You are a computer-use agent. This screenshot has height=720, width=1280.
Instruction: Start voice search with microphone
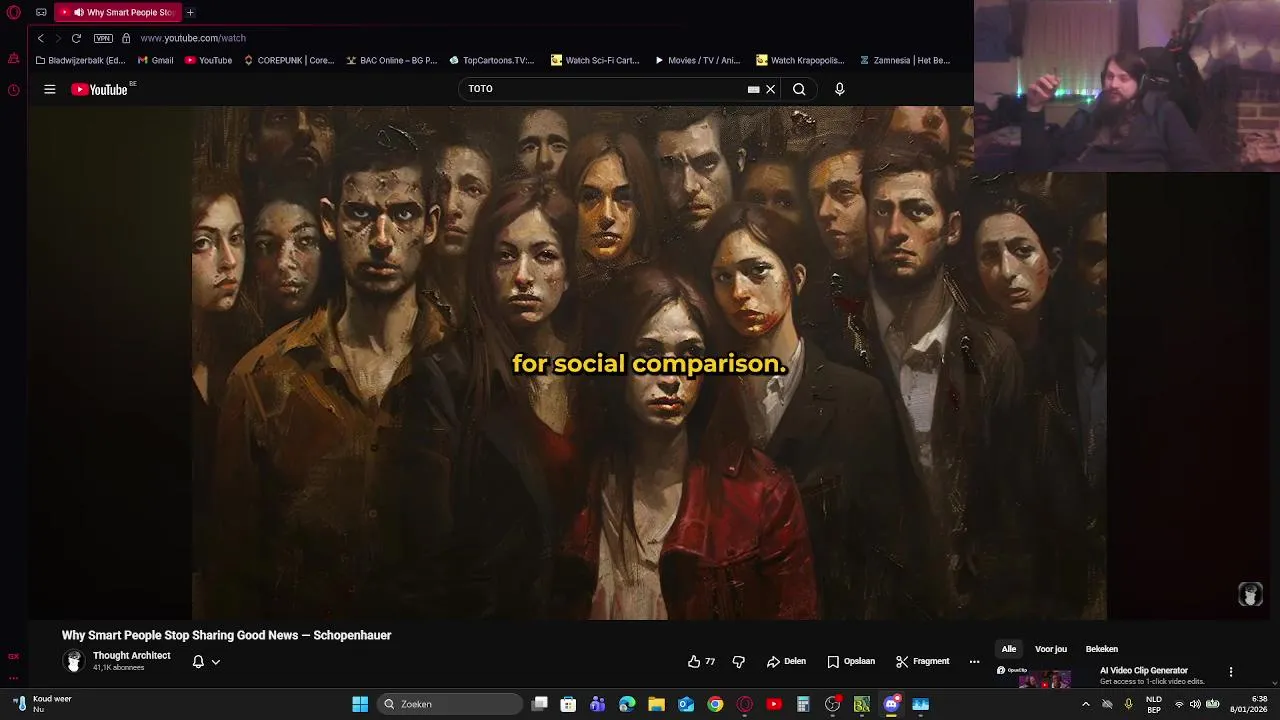(x=839, y=89)
